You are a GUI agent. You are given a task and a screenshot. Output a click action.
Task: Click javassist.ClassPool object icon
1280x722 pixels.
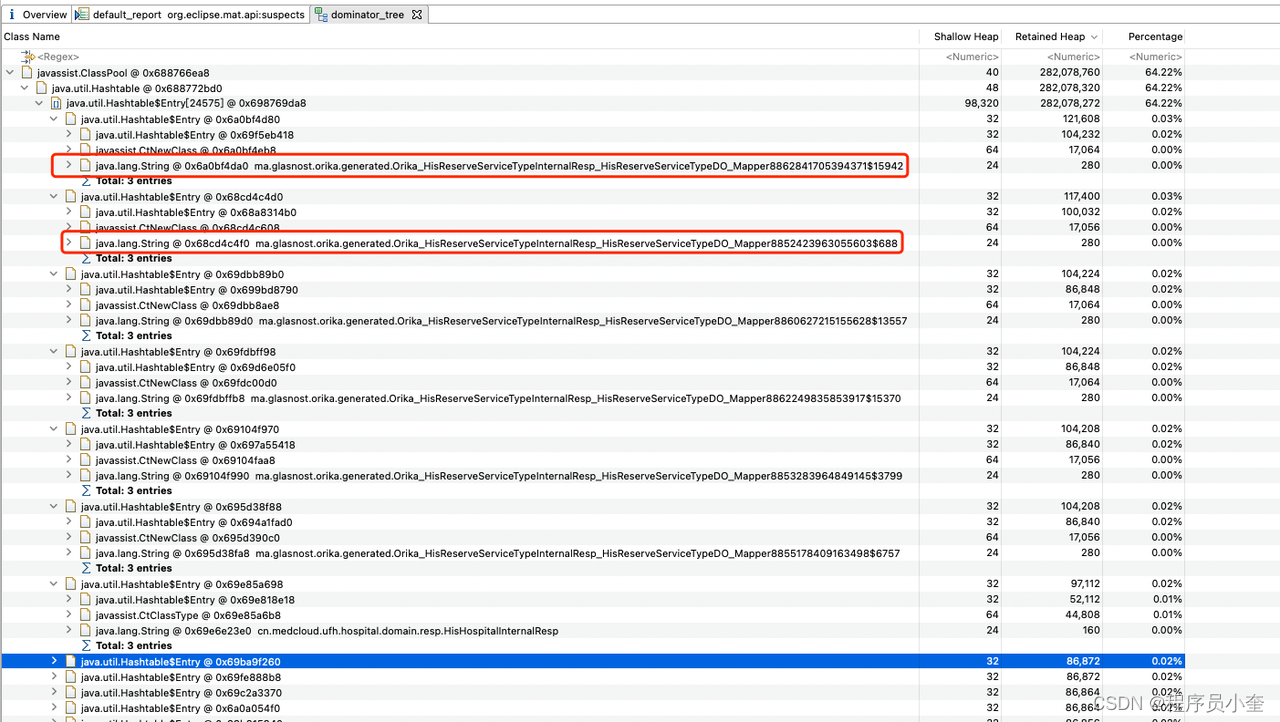click(26, 73)
